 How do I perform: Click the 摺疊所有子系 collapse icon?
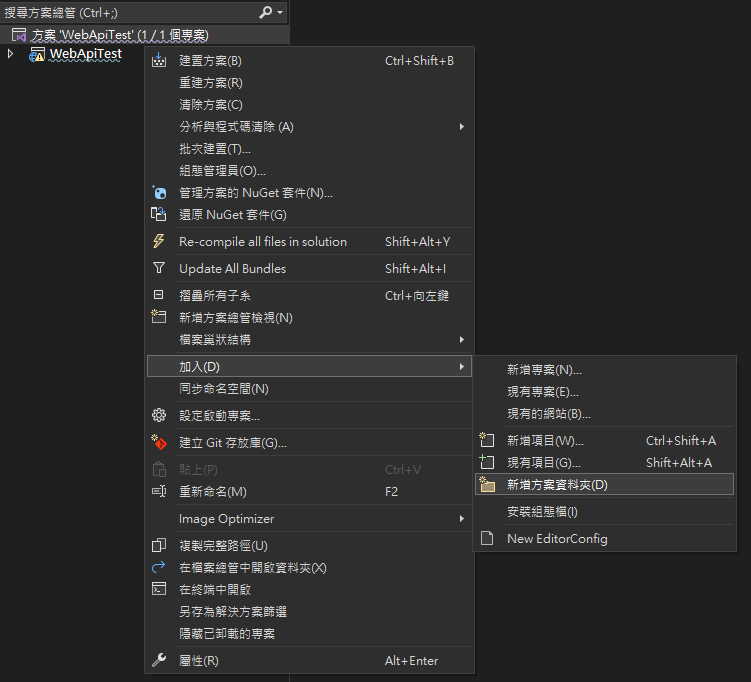coord(159,295)
